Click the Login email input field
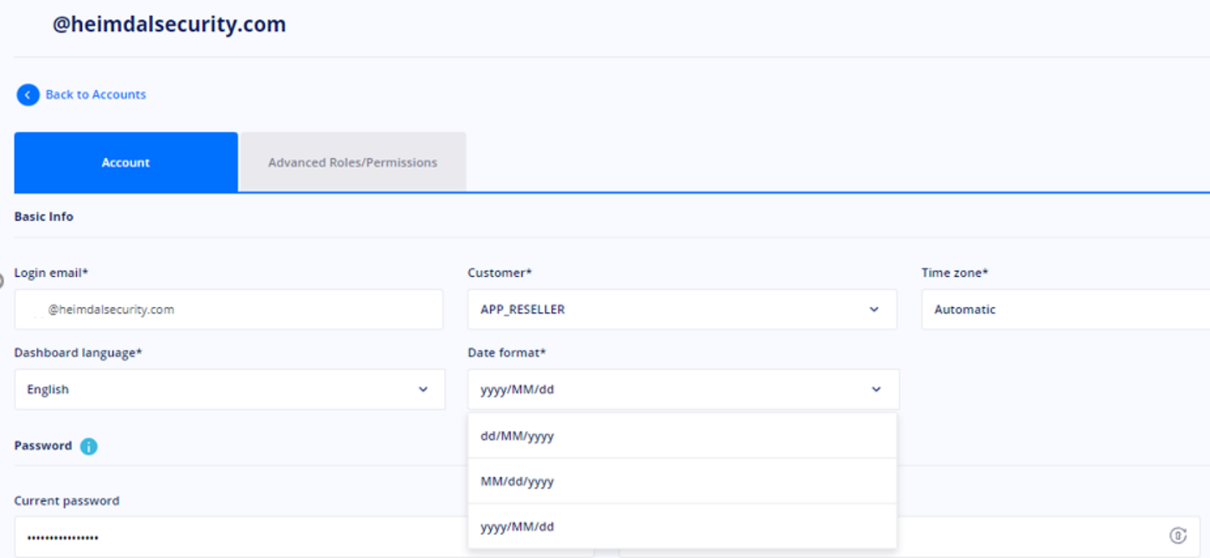Image resolution: width=1210 pixels, height=558 pixels. pyautogui.click(x=228, y=310)
